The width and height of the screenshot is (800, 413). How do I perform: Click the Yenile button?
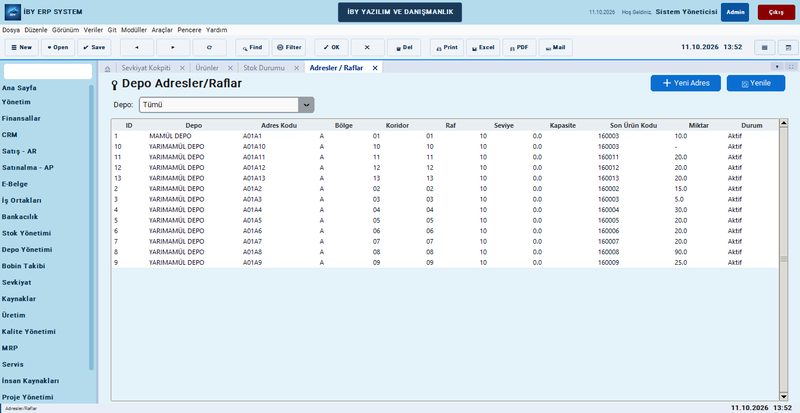756,83
